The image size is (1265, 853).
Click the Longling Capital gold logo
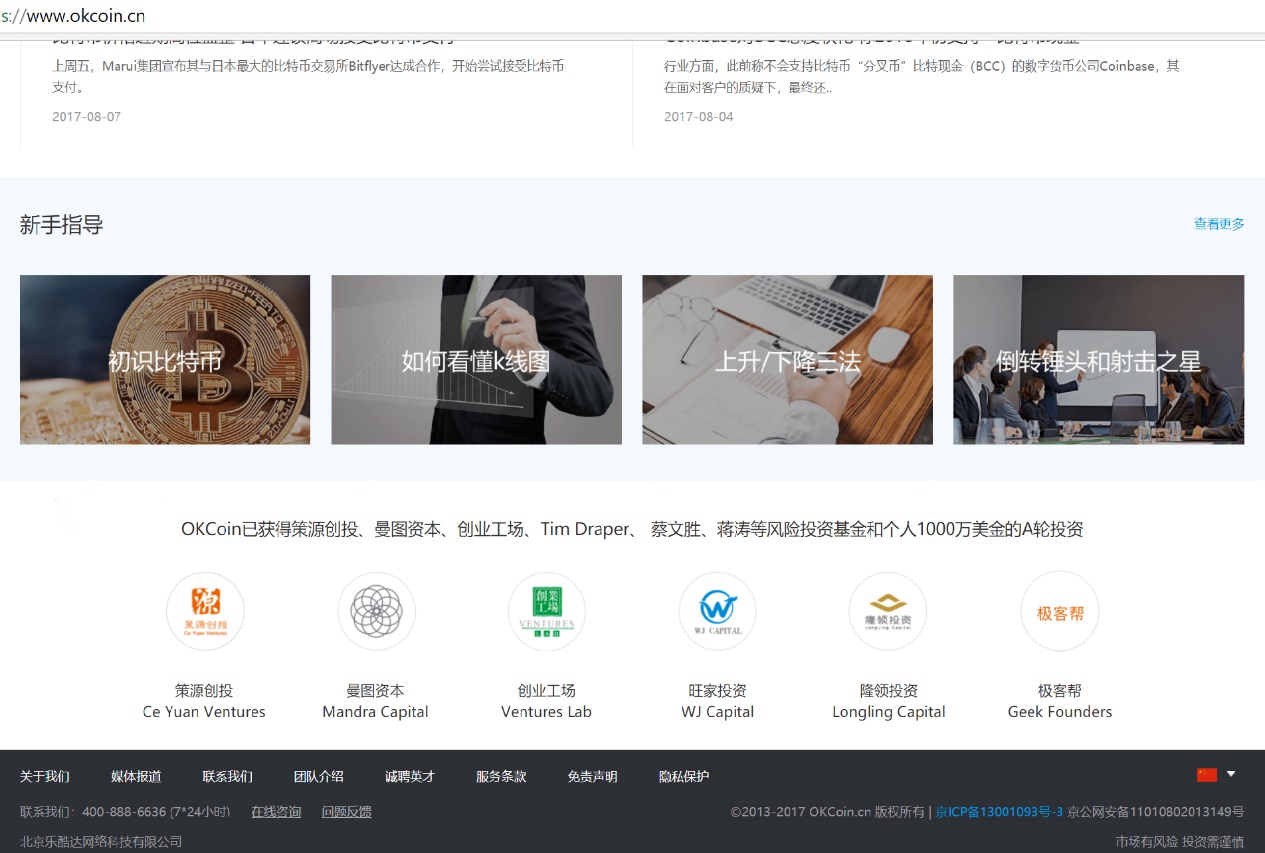click(x=888, y=611)
